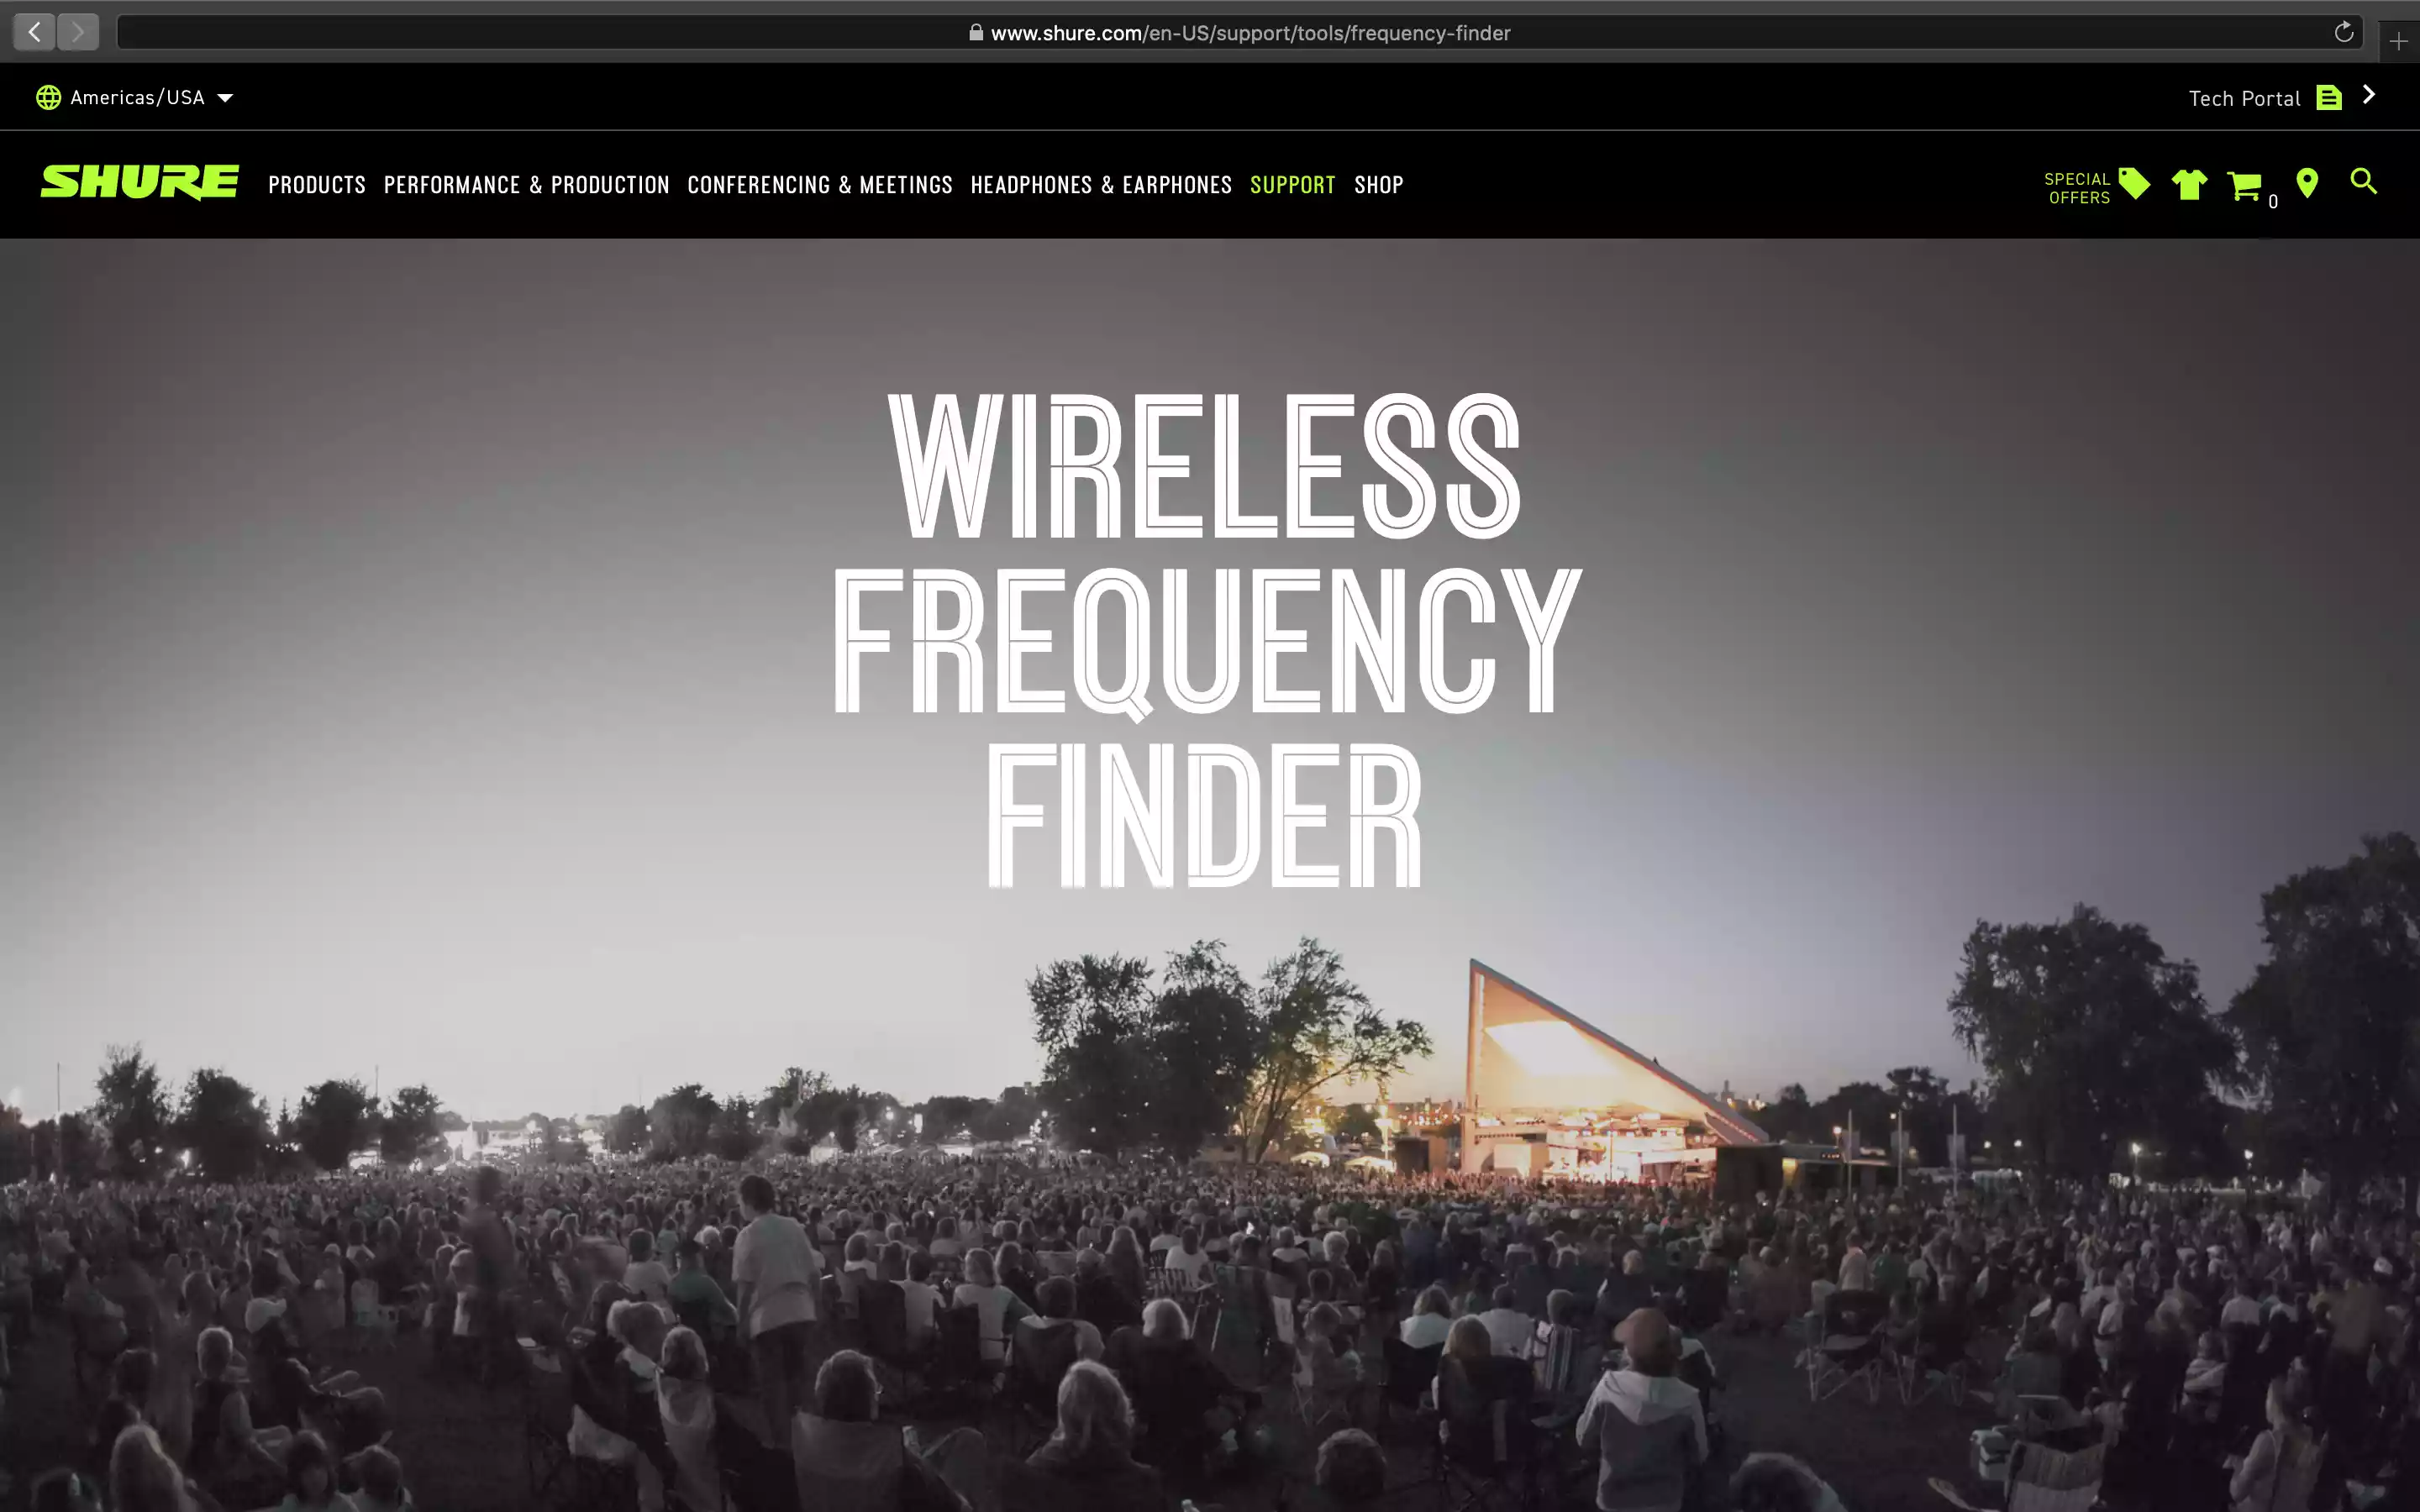Viewport: 2420px width, 1512px height.
Task: Click the browser URL address field
Action: [1239, 32]
